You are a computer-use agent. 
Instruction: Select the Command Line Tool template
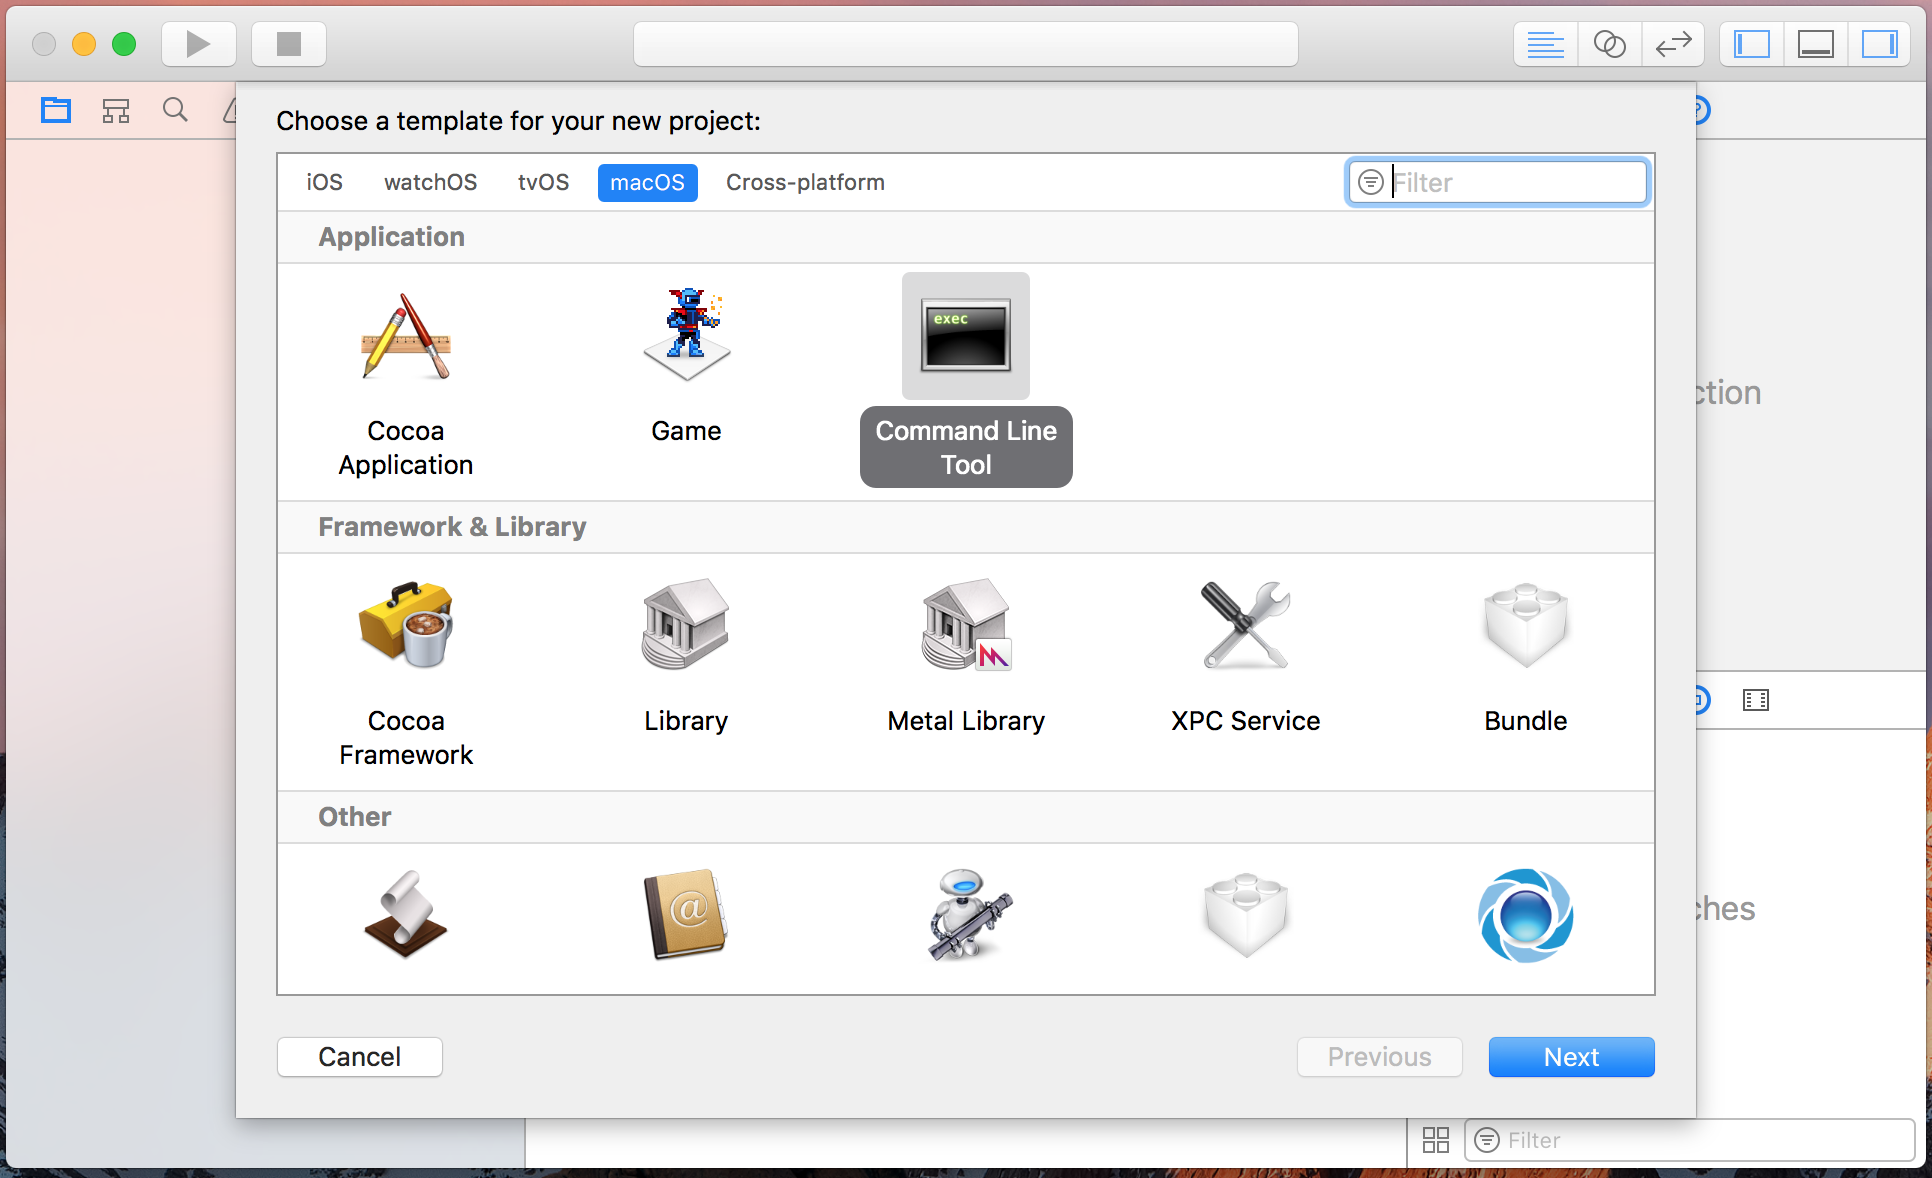pyautogui.click(x=966, y=380)
